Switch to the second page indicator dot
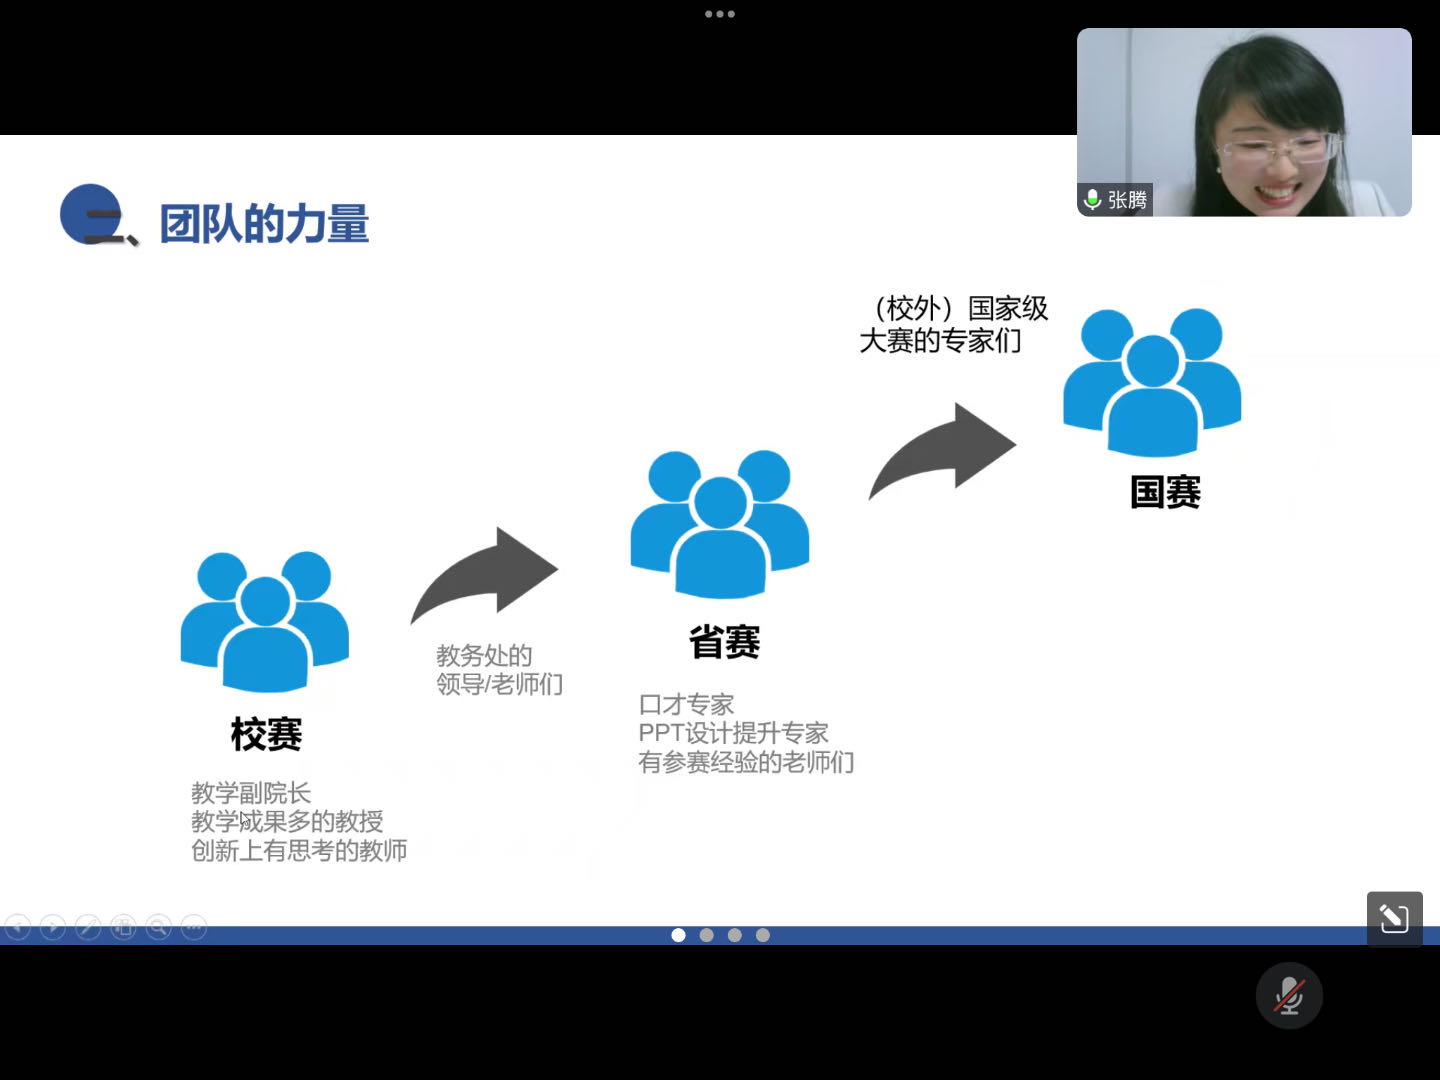 click(x=707, y=935)
